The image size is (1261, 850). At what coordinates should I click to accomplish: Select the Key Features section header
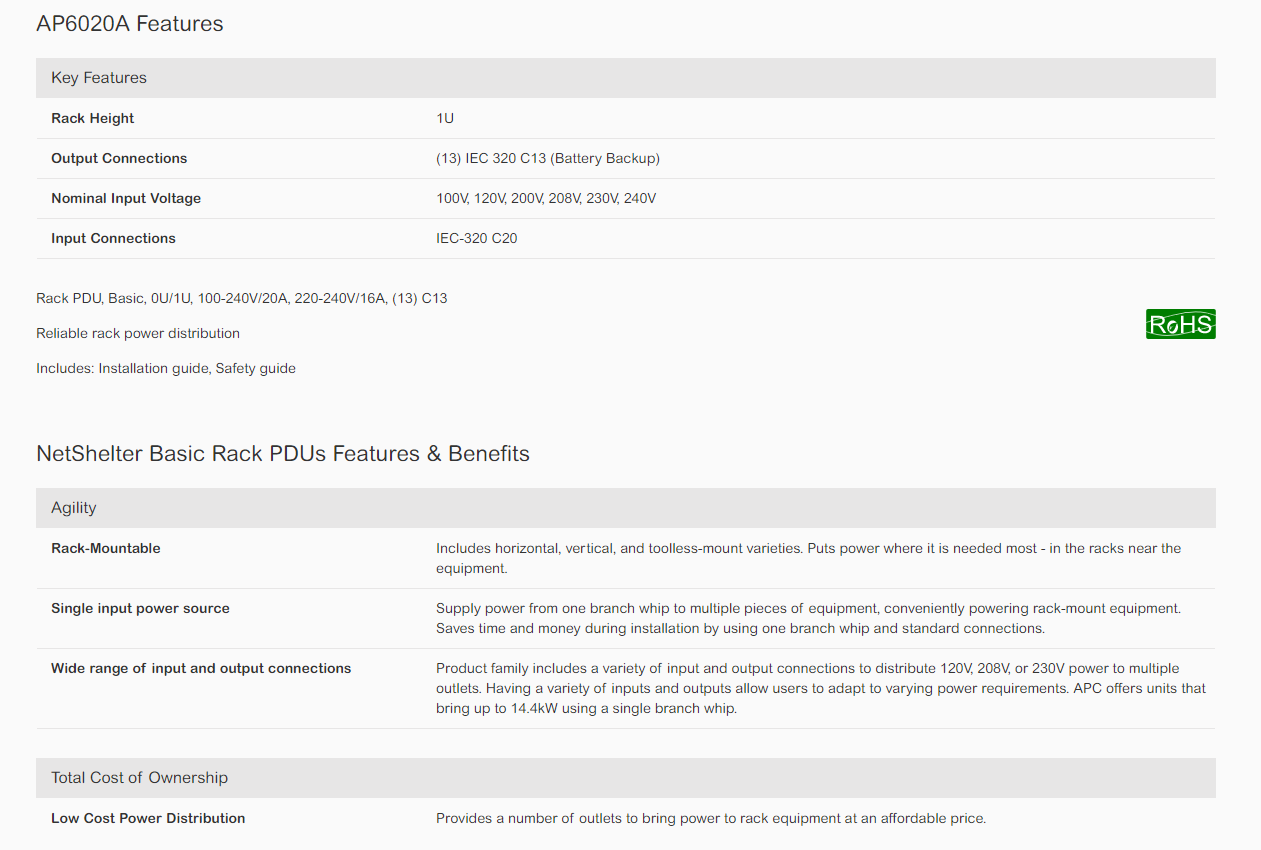point(99,78)
